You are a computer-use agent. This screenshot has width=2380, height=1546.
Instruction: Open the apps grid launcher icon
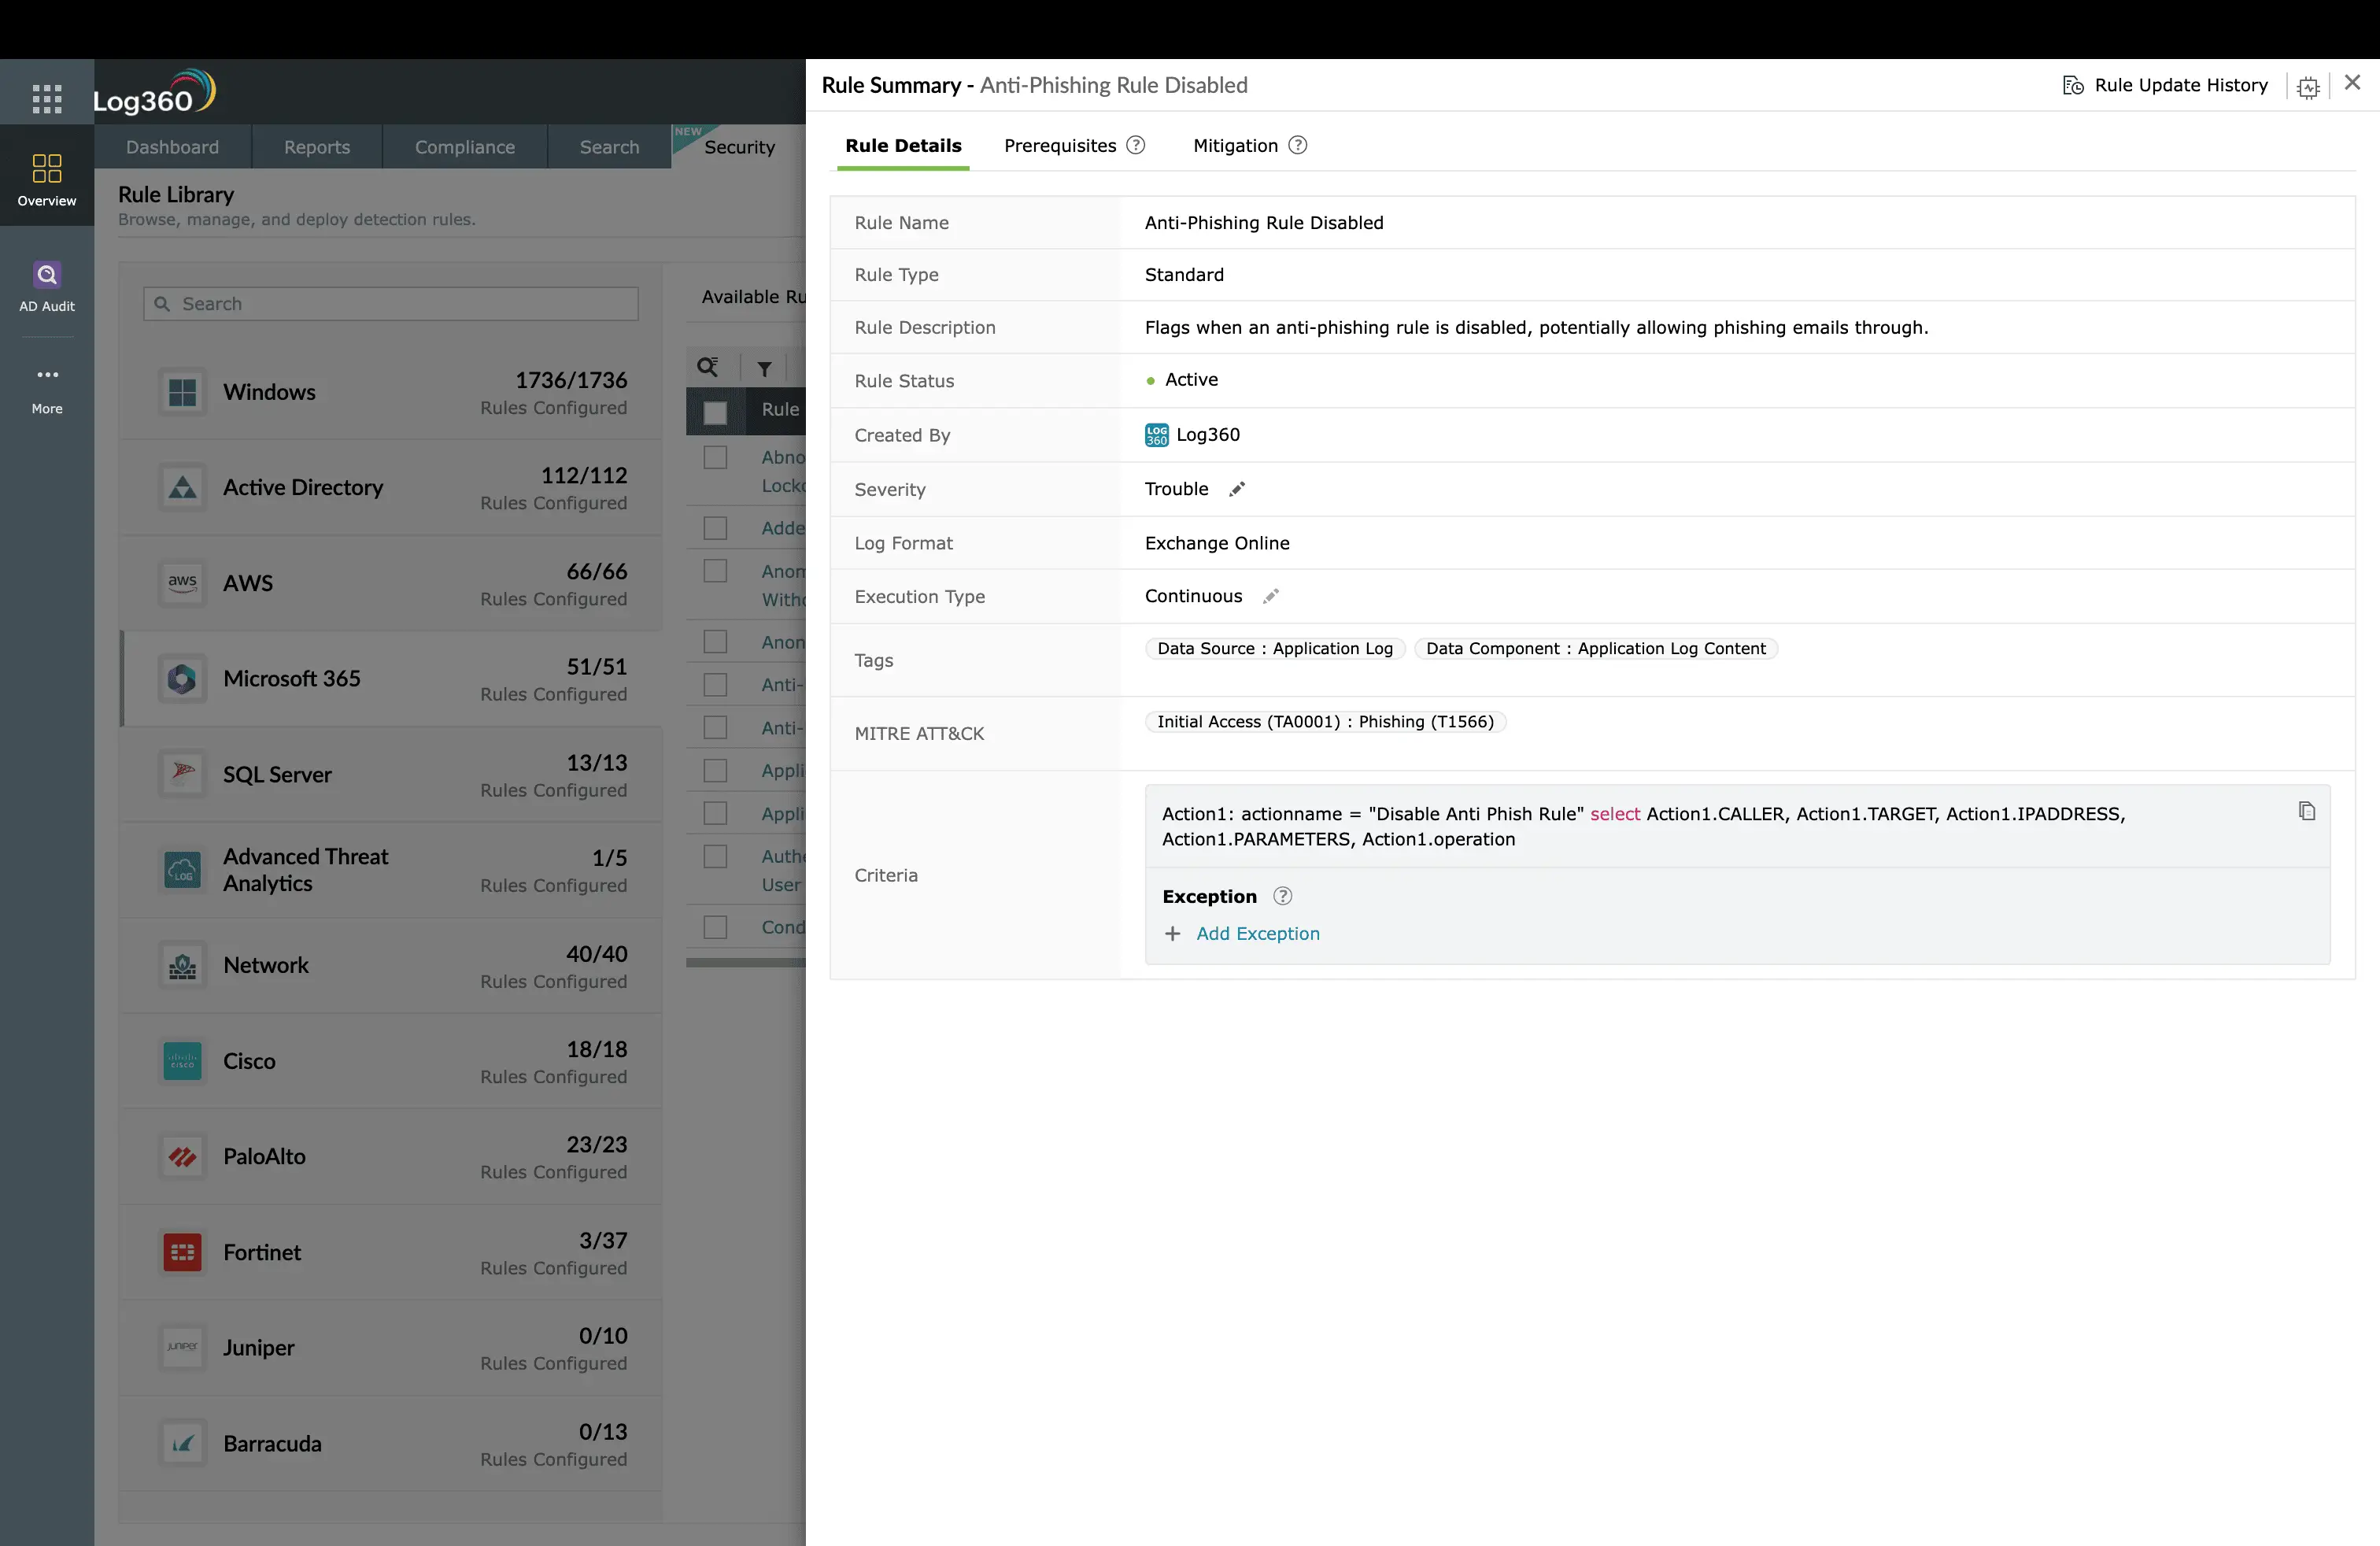point(47,98)
